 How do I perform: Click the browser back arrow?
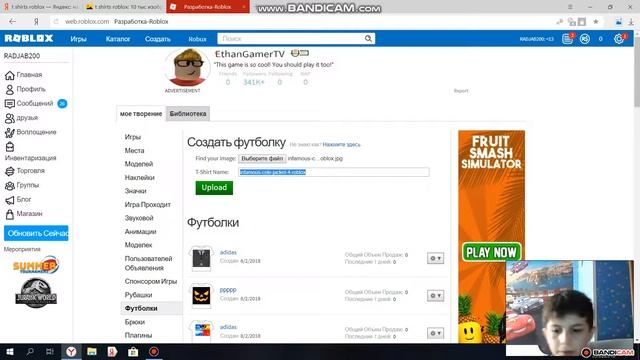13,22
